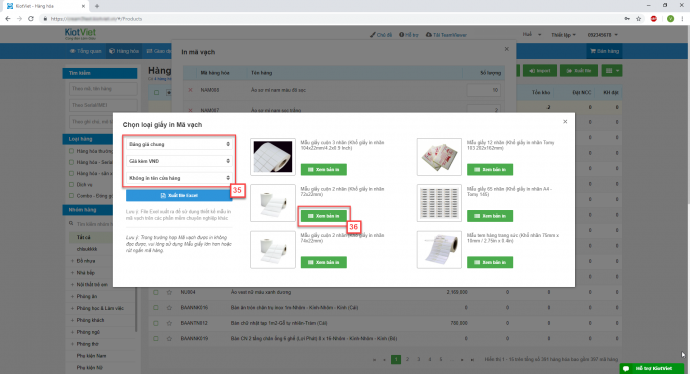Screen dimensions: 690x374
Task: Open Chrome three-dot menu
Action: [683, 18]
